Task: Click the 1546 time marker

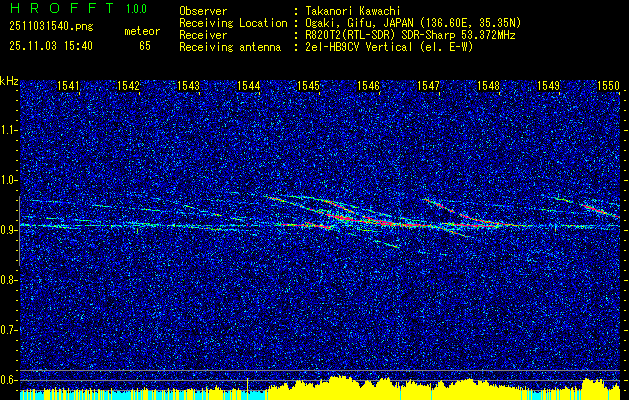Action: (368, 85)
